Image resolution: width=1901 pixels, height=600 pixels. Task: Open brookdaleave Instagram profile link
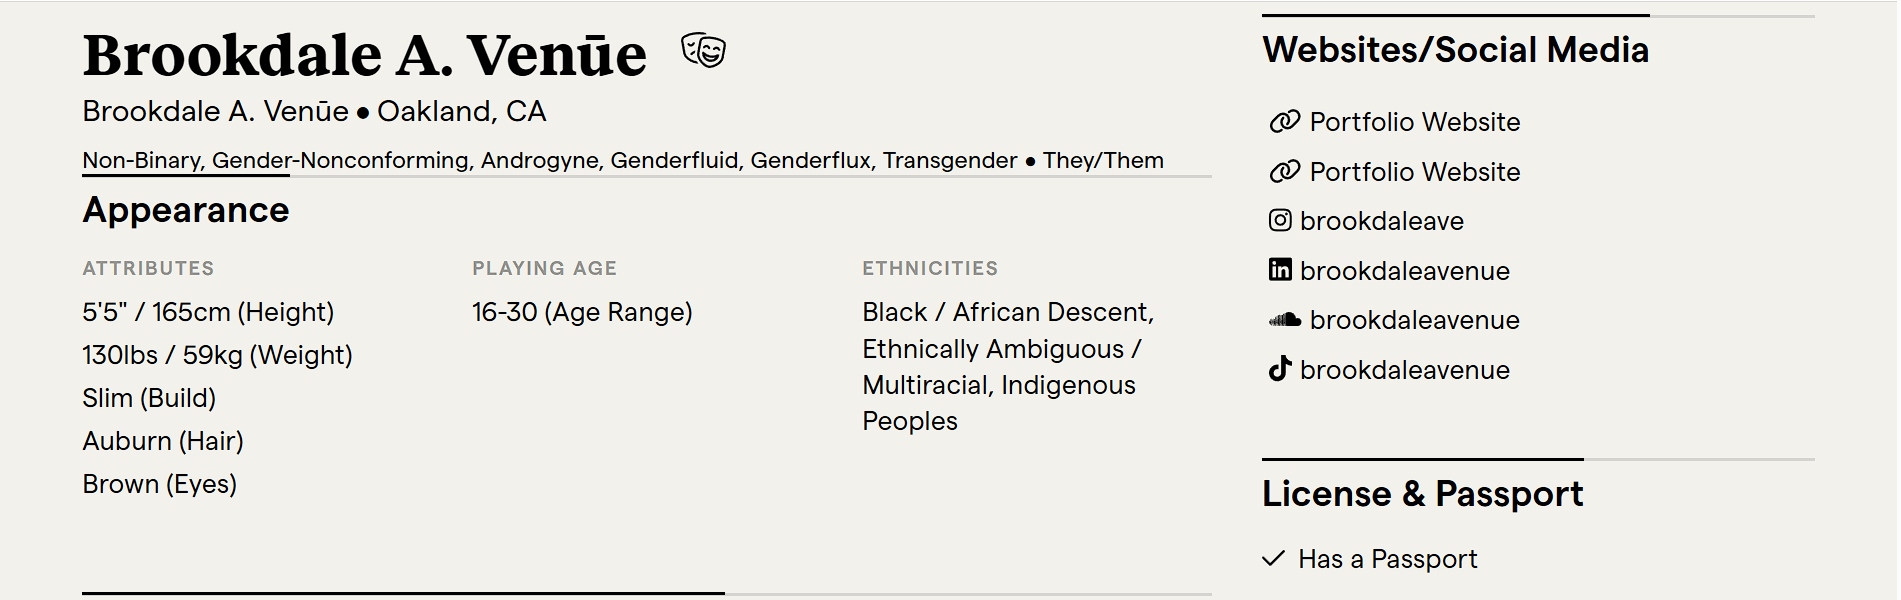point(1381,221)
